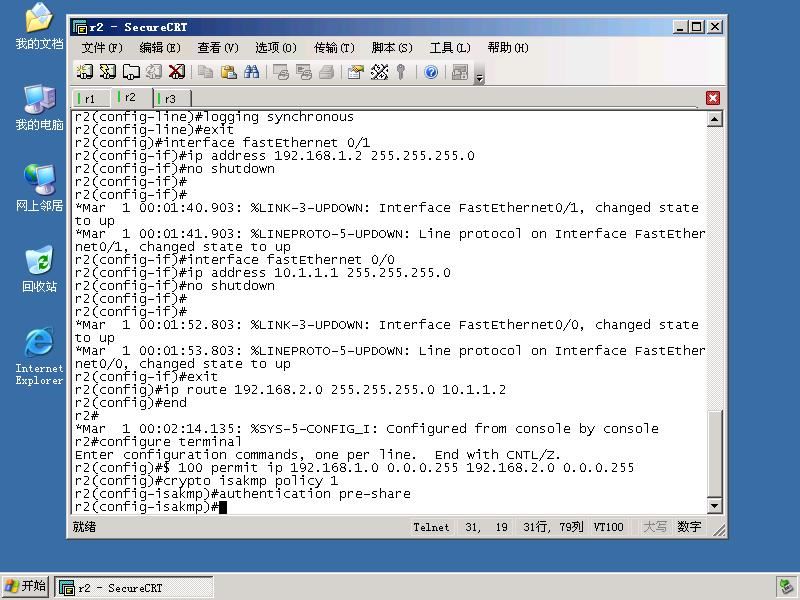
Task: Click the ip route 192.168.2.0 command line
Action: [290, 390]
